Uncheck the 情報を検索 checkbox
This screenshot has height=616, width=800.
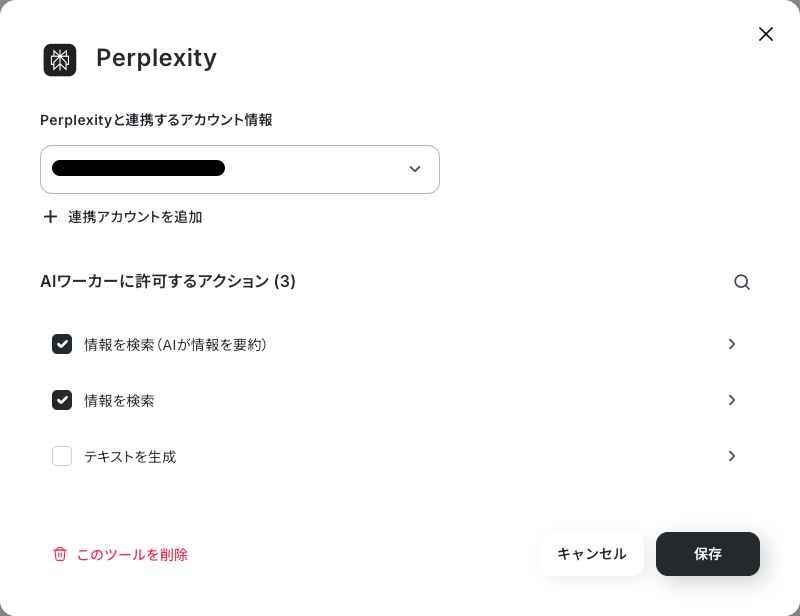coord(62,400)
